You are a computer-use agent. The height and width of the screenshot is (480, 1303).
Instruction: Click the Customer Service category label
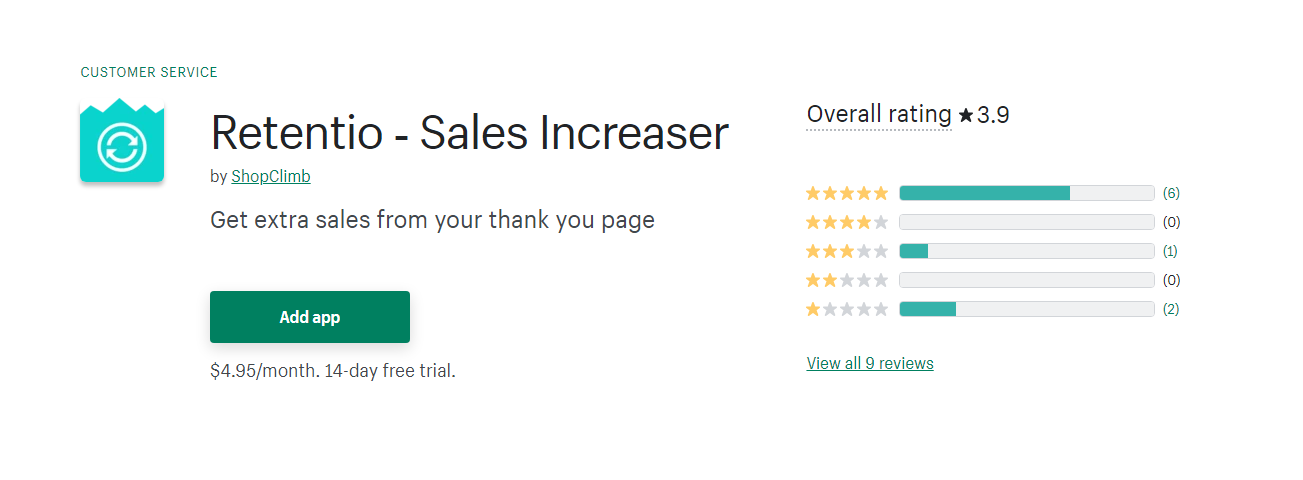[149, 72]
